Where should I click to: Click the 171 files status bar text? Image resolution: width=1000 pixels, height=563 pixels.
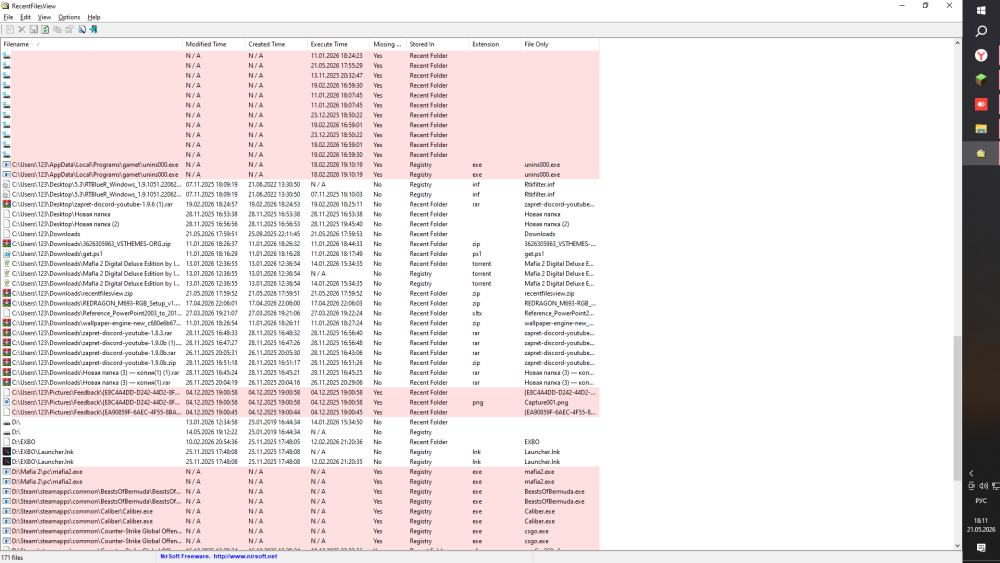(x=12, y=558)
